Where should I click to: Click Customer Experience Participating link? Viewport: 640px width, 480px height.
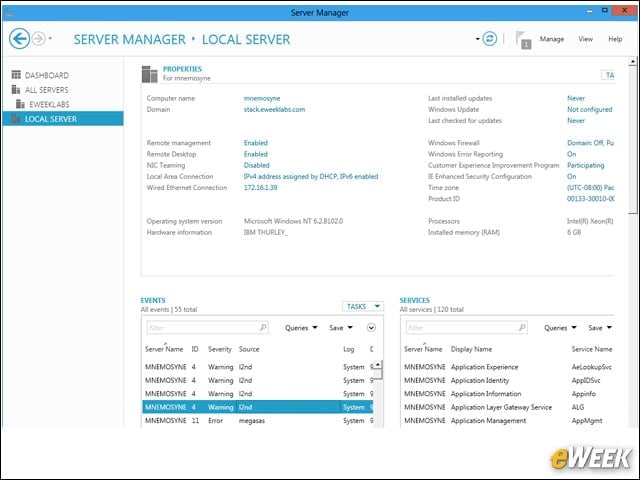click(x=585, y=165)
